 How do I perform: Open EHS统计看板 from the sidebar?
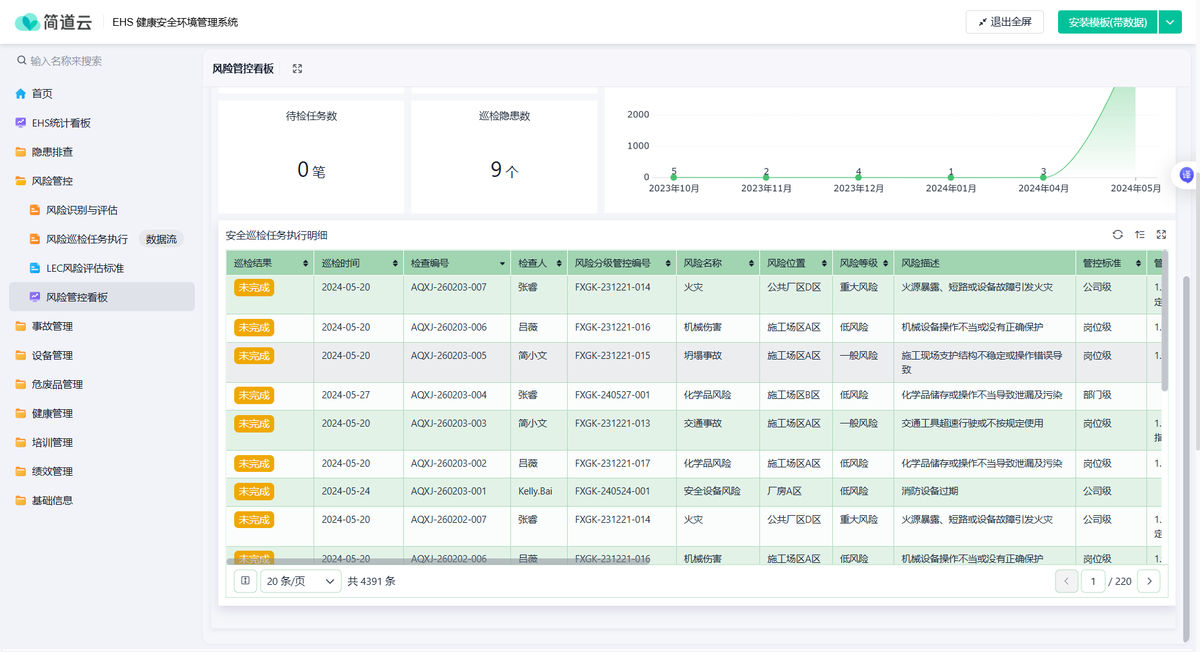(61, 123)
